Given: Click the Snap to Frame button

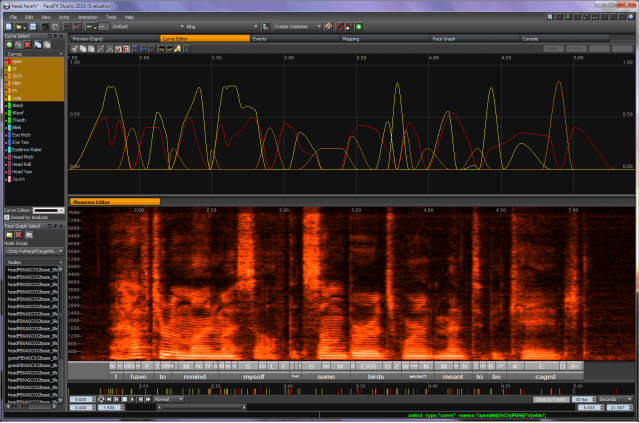Looking at the screenshot, I should click(x=551, y=399).
